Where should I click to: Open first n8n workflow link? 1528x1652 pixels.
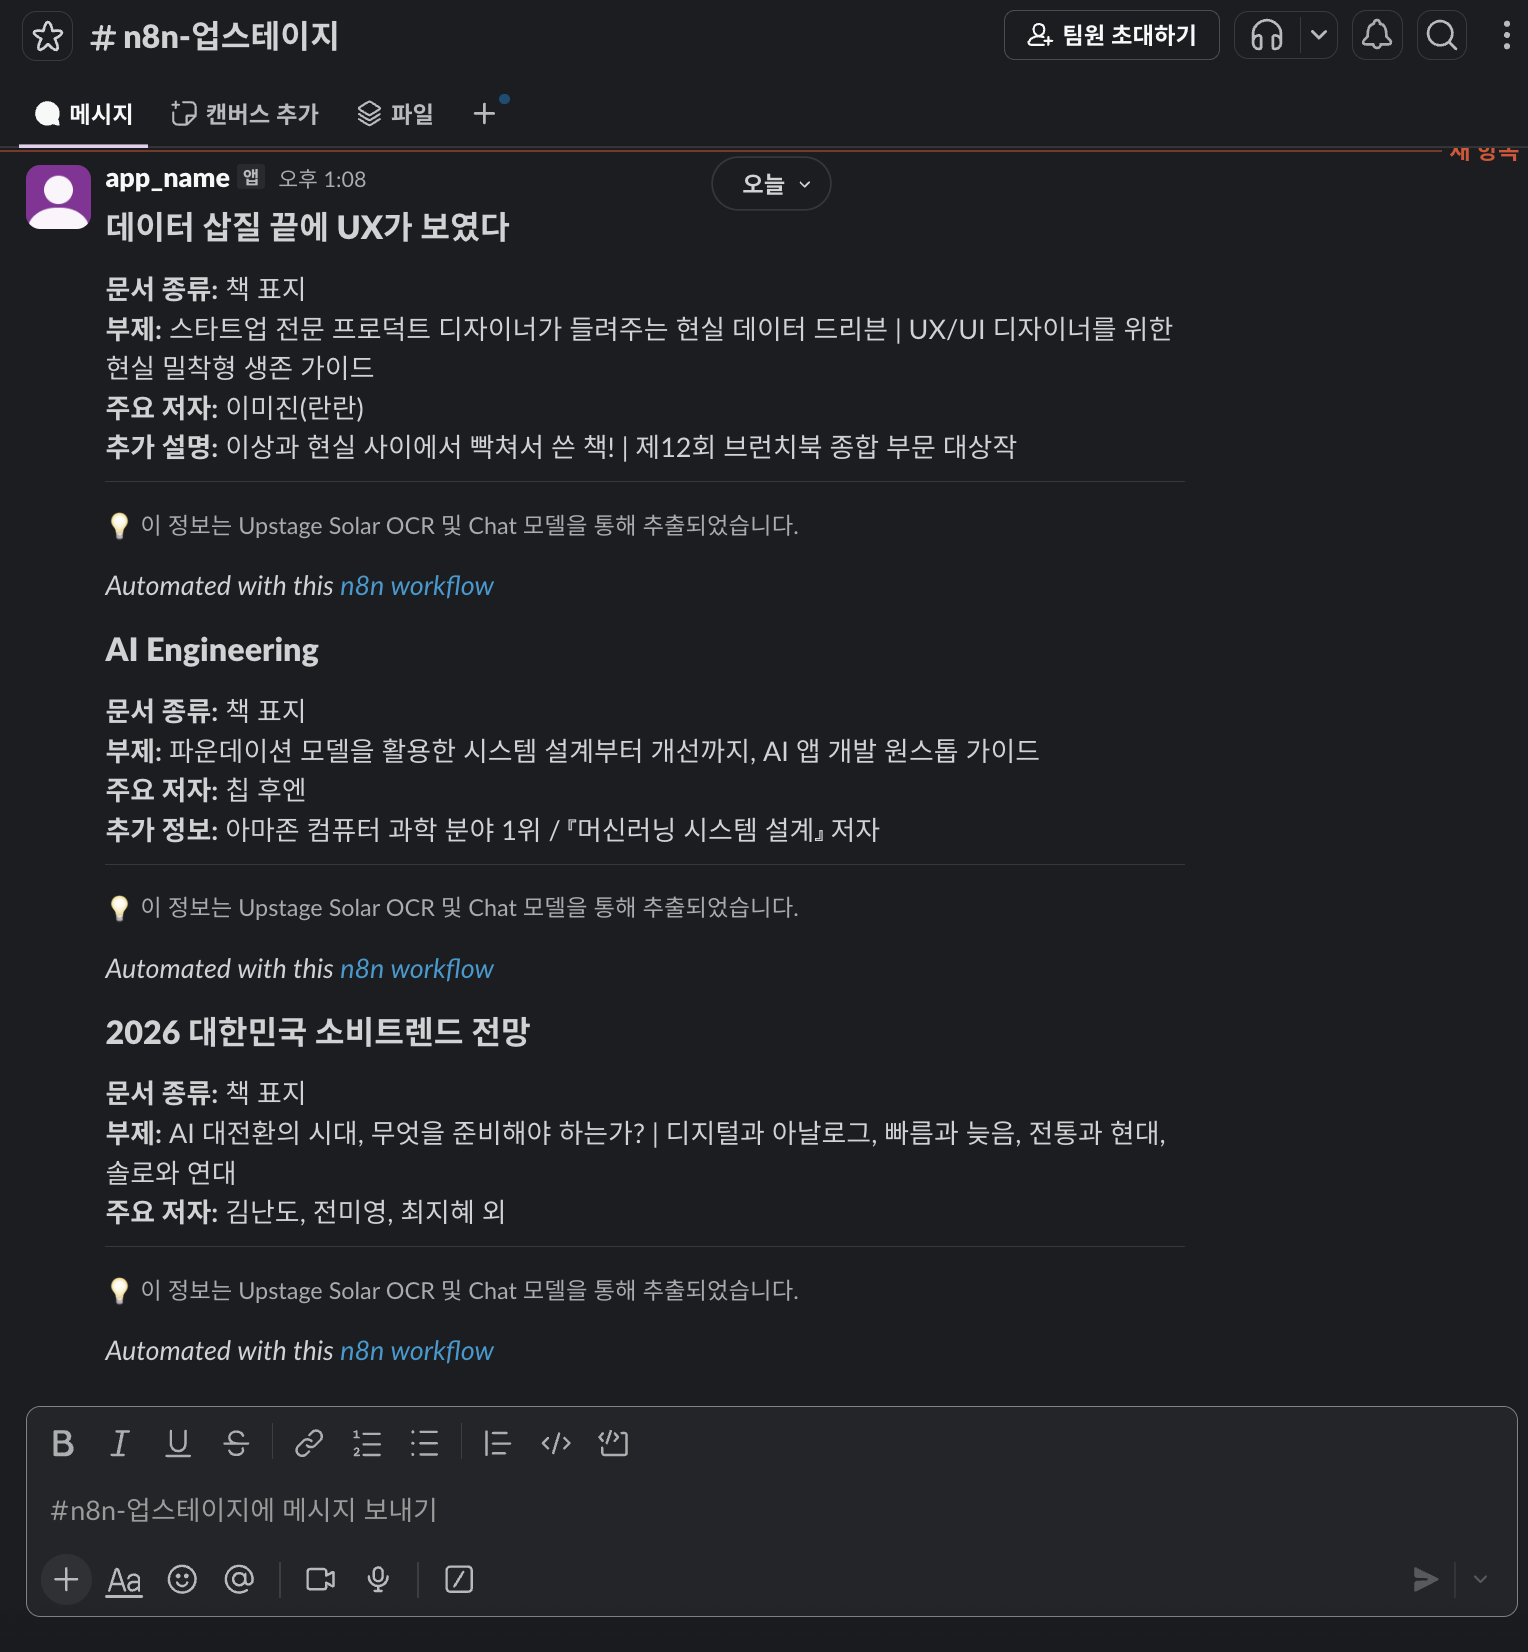(x=417, y=586)
